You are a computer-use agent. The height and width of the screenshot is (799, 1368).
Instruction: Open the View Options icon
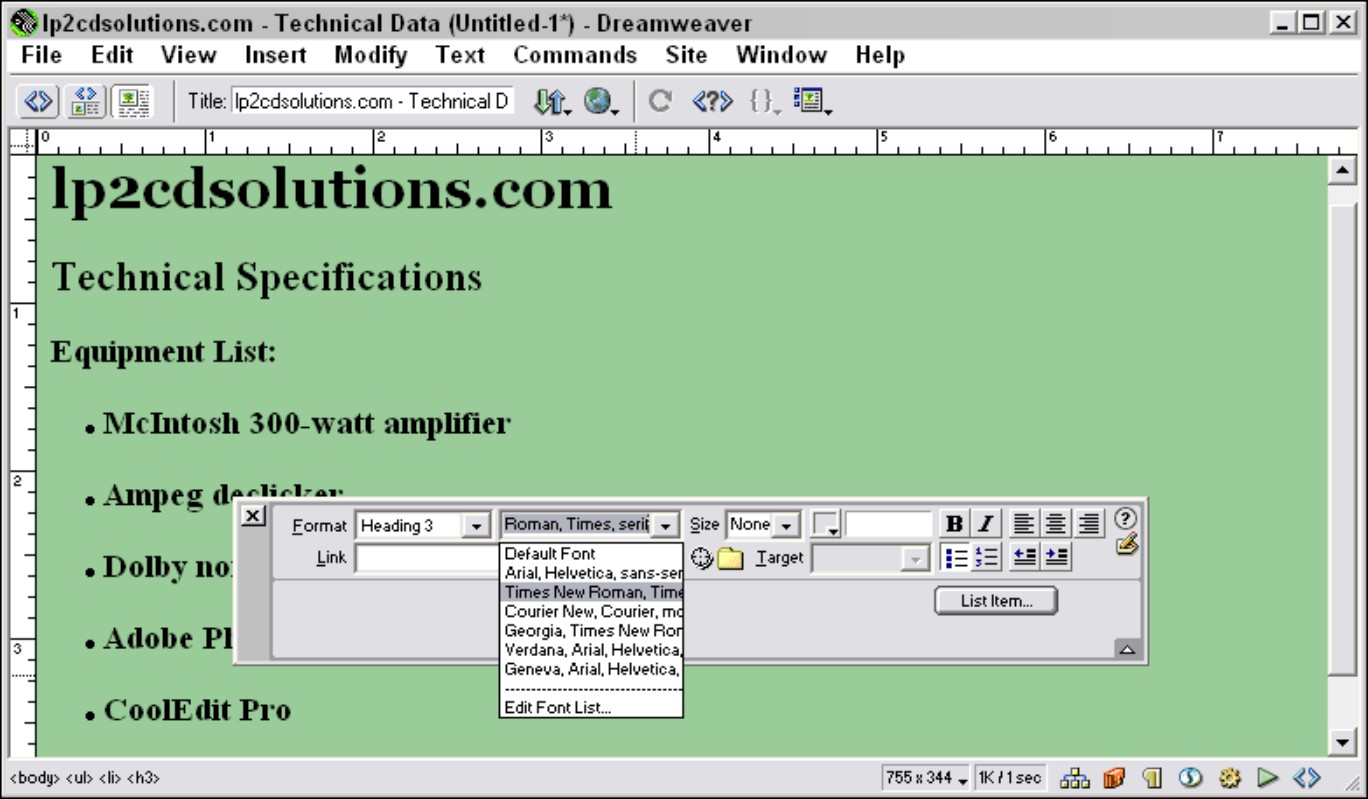click(814, 101)
